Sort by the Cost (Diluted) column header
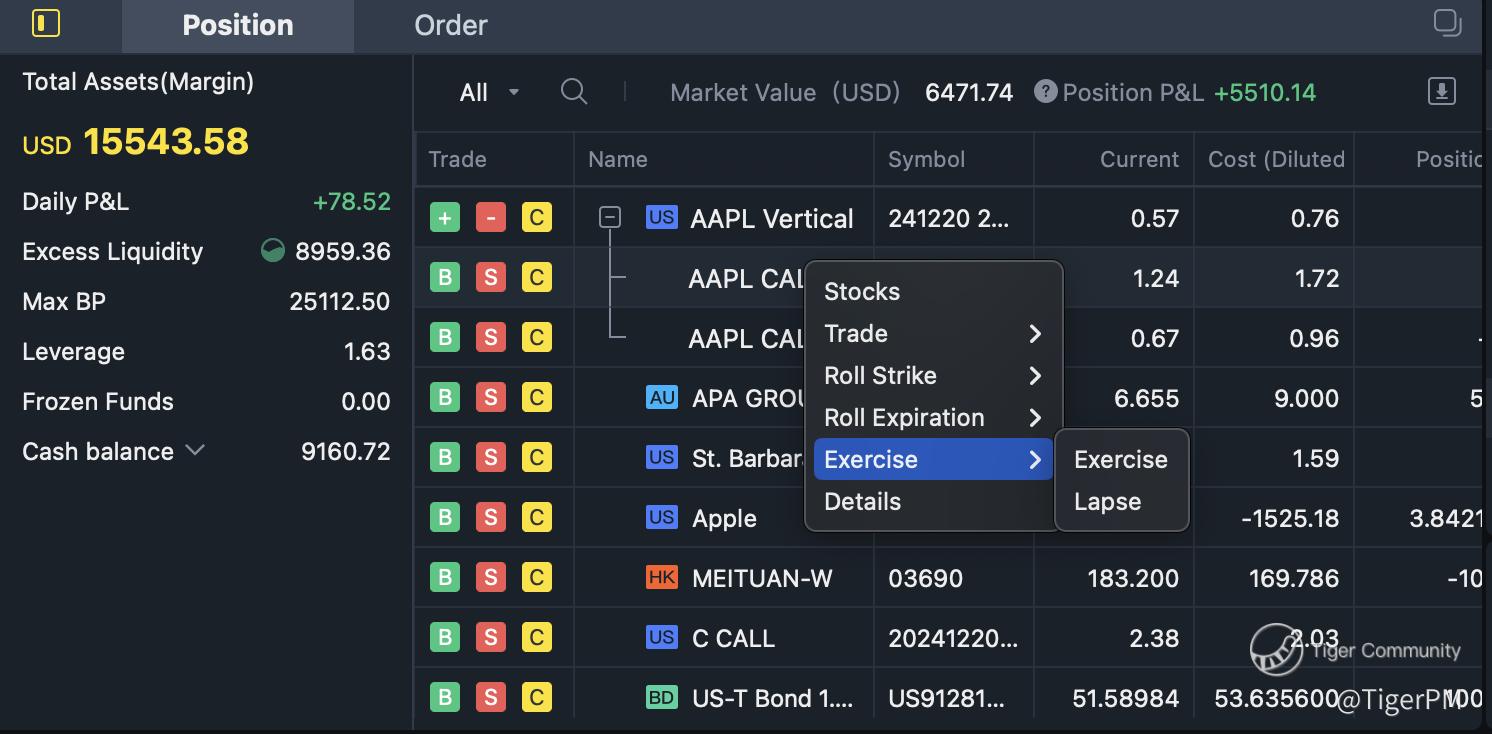Screen dimensions: 1492x734 1276,159
